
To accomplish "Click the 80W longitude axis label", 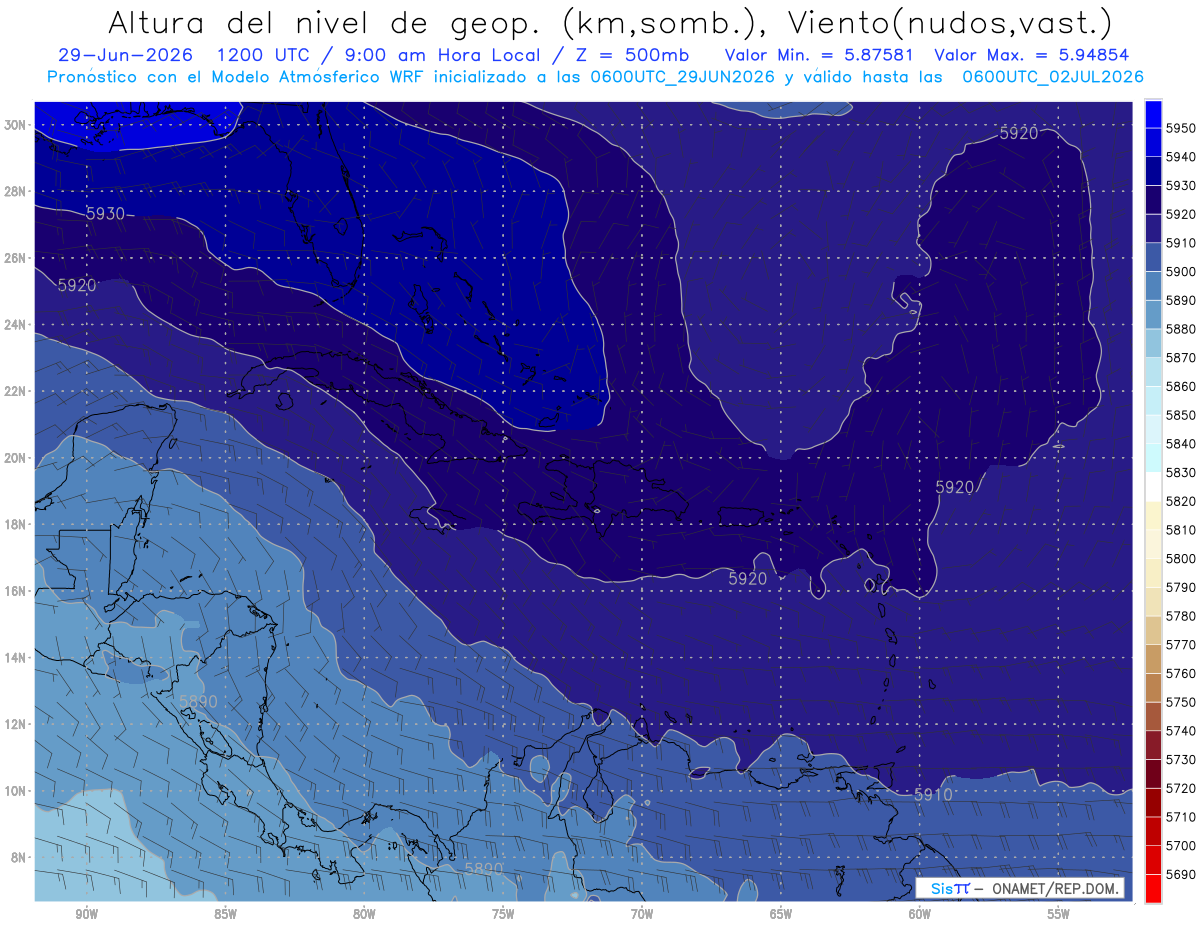I will (364, 915).
